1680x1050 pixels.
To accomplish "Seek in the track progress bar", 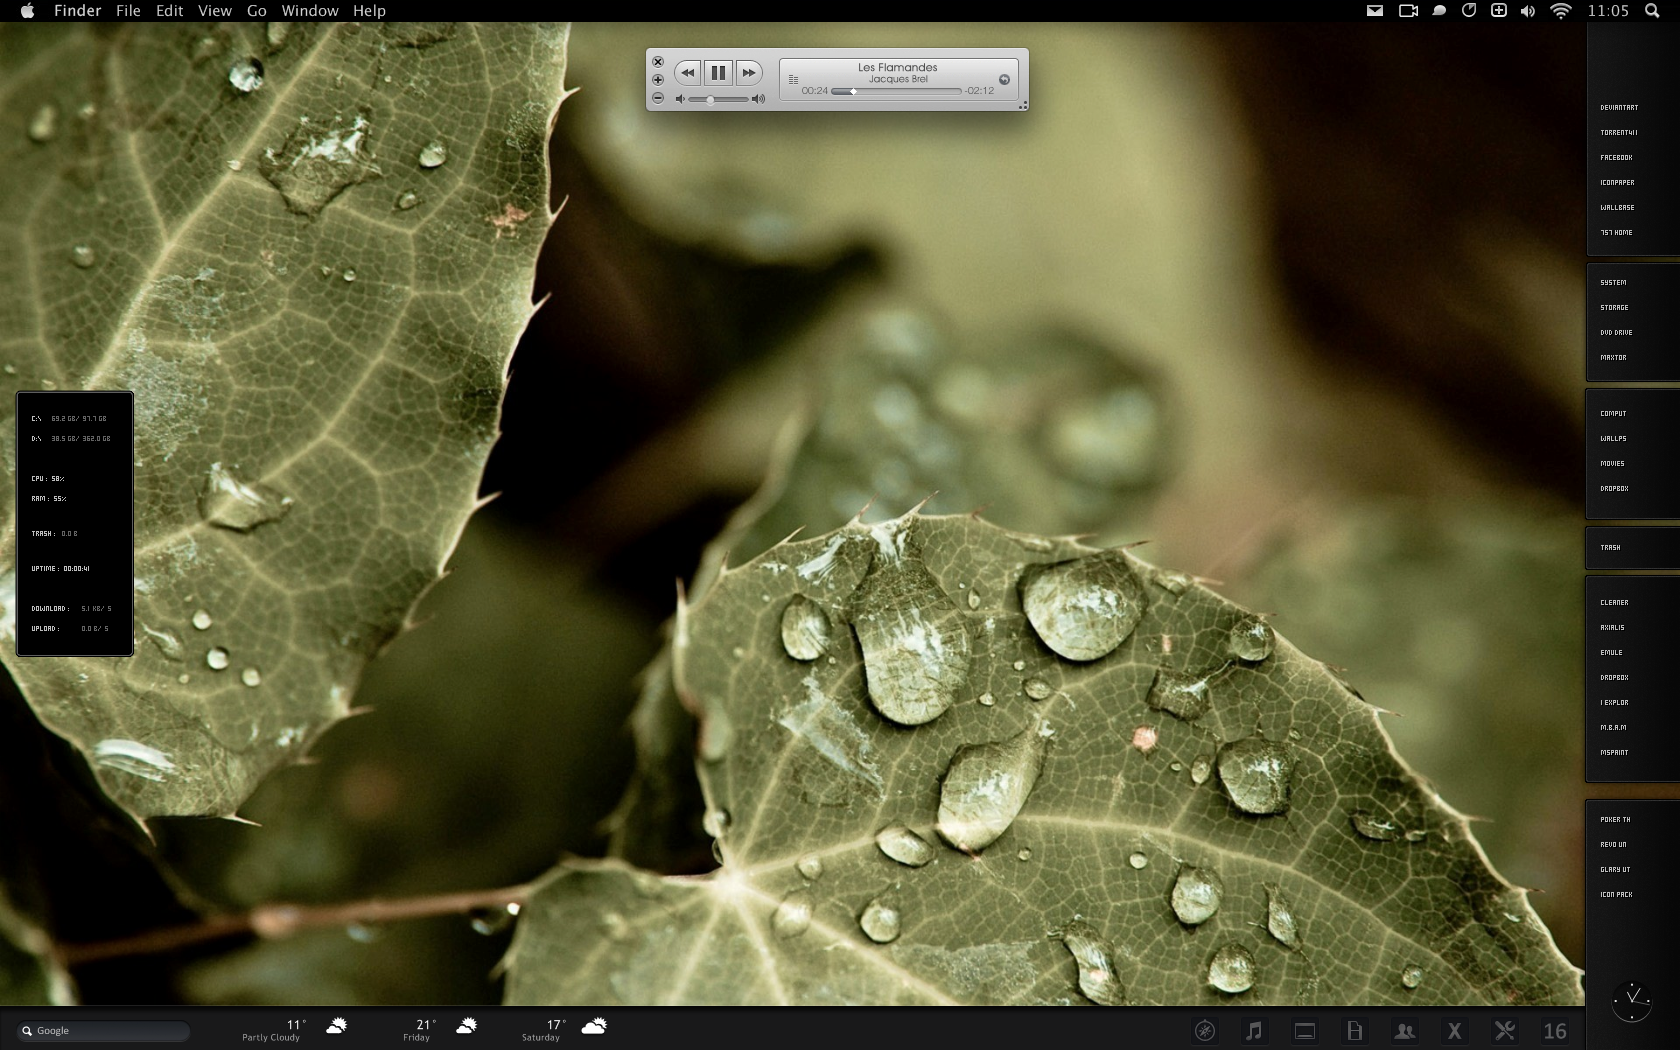I will pyautogui.click(x=896, y=91).
